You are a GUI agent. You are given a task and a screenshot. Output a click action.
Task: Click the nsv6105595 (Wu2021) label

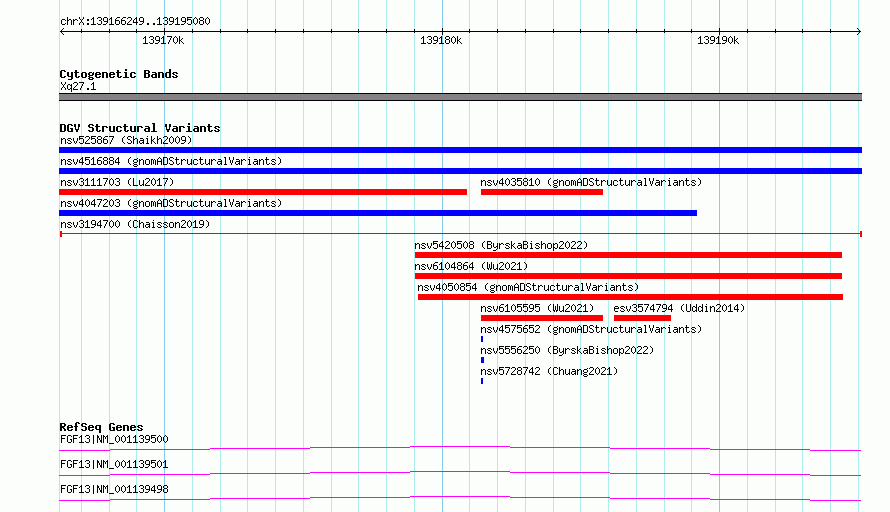pyautogui.click(x=537, y=308)
